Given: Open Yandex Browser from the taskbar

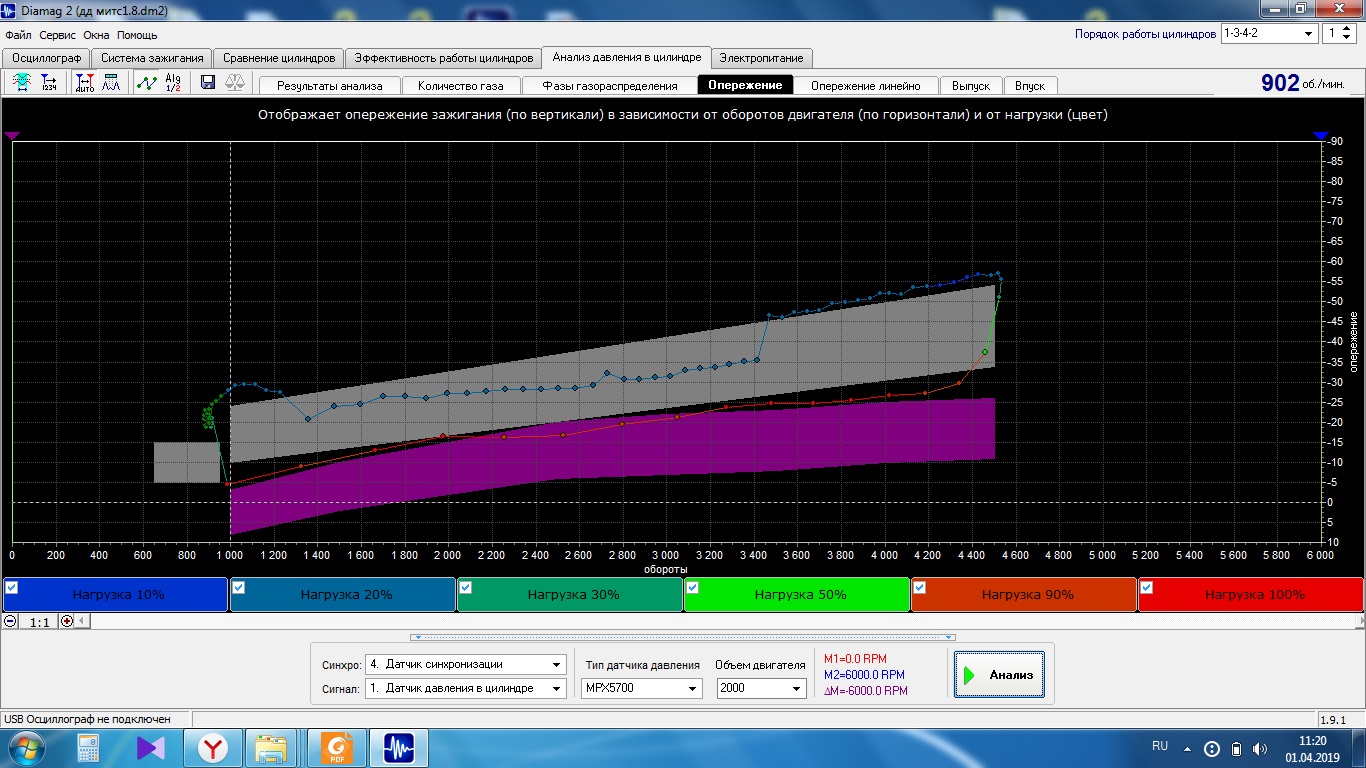Looking at the screenshot, I should coord(212,747).
